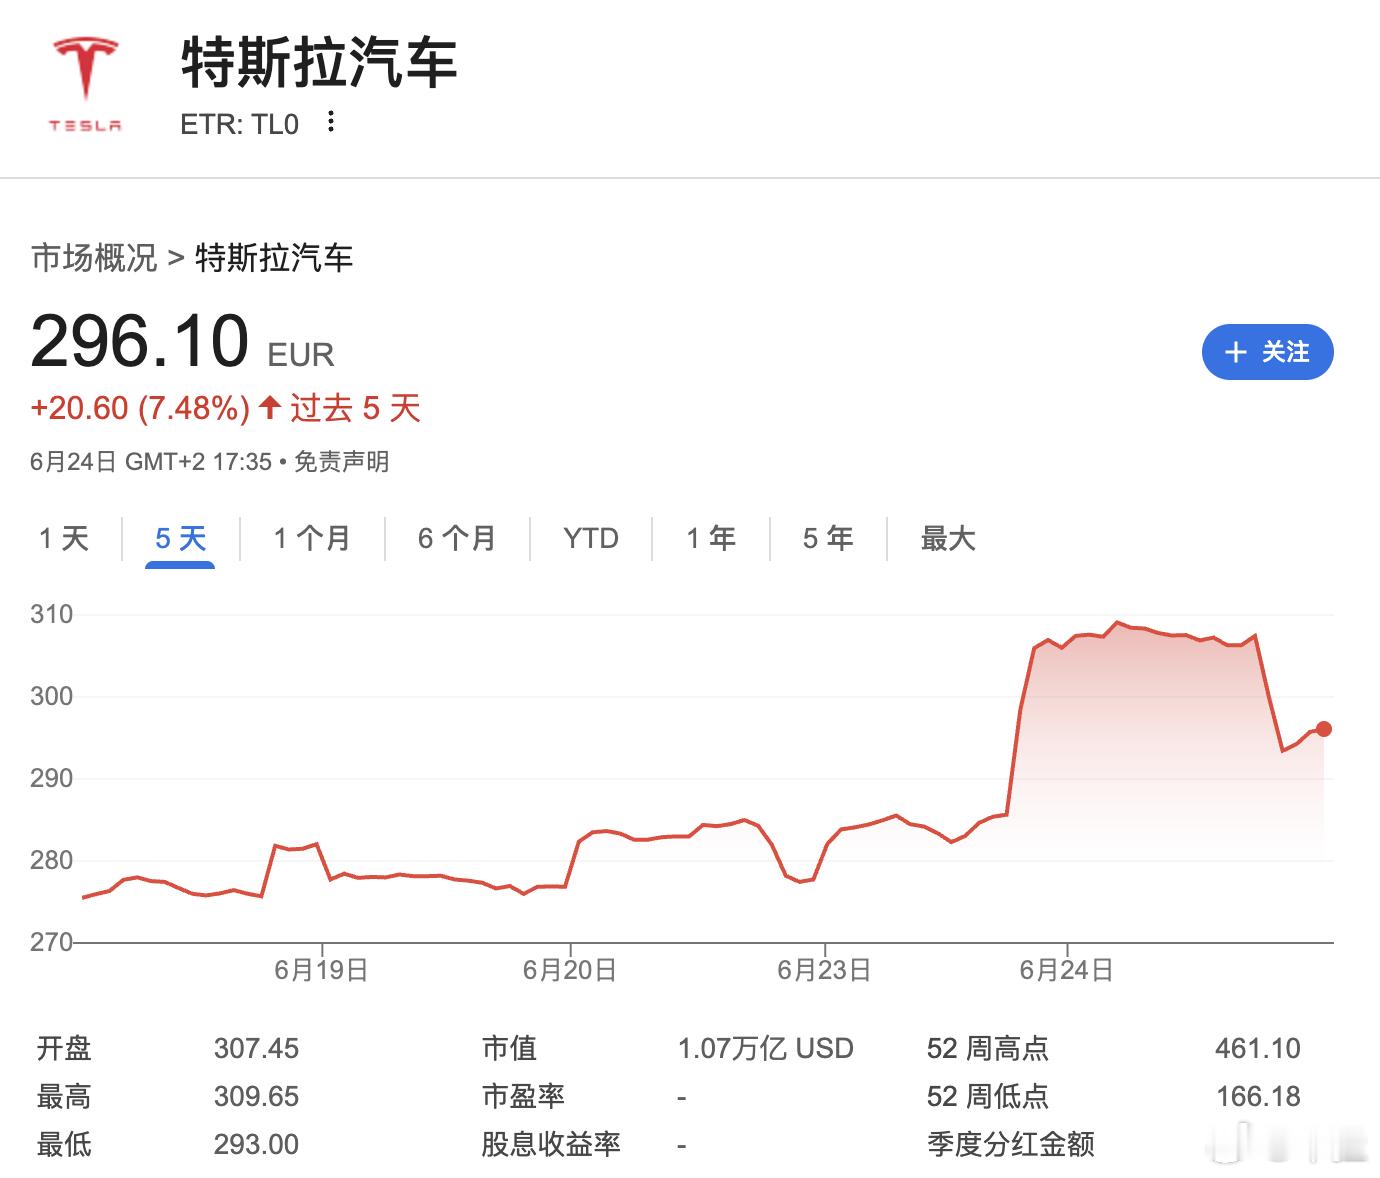Click the 开盘 value 307.45
Screen dimensions: 1380x1178
click(256, 1049)
